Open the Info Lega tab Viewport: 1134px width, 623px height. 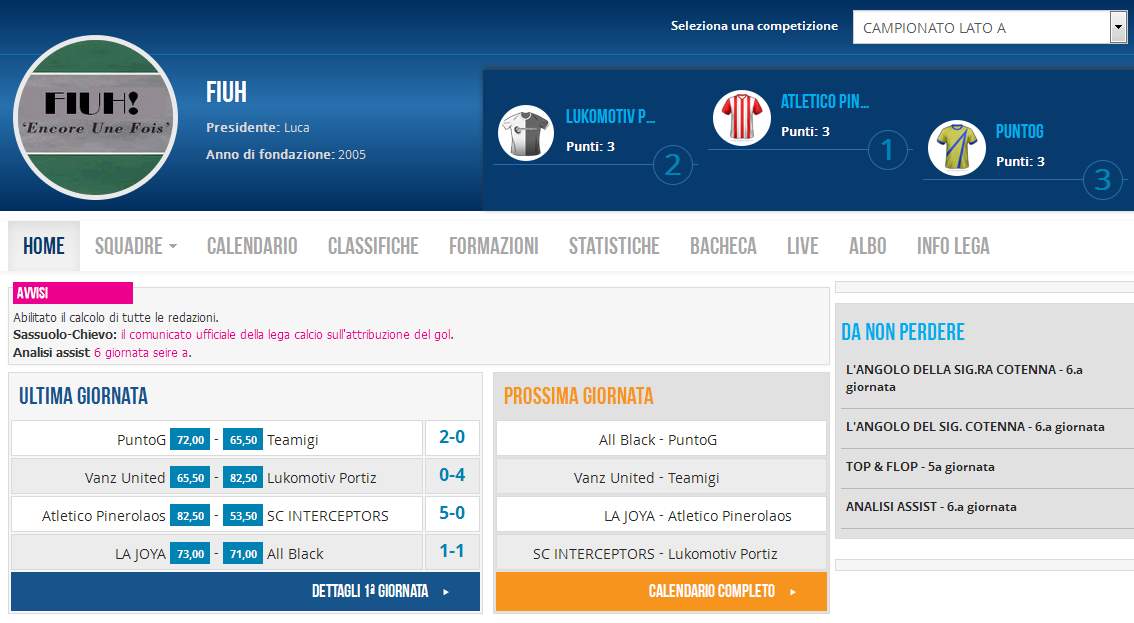point(953,246)
